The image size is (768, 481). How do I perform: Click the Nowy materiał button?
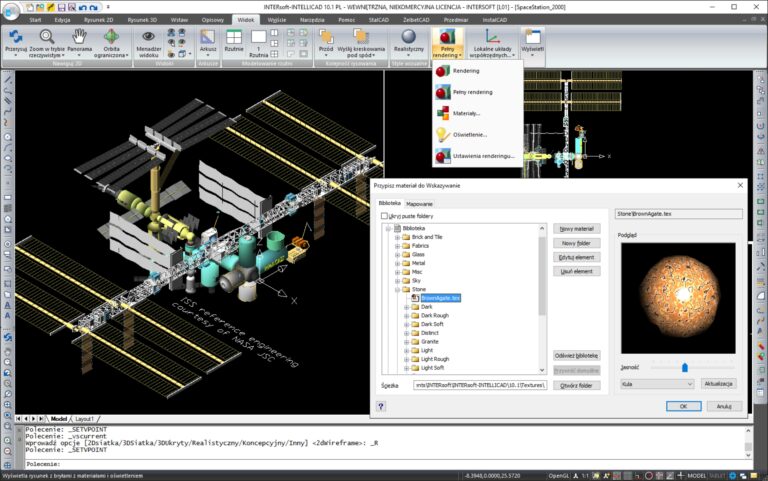pos(577,229)
